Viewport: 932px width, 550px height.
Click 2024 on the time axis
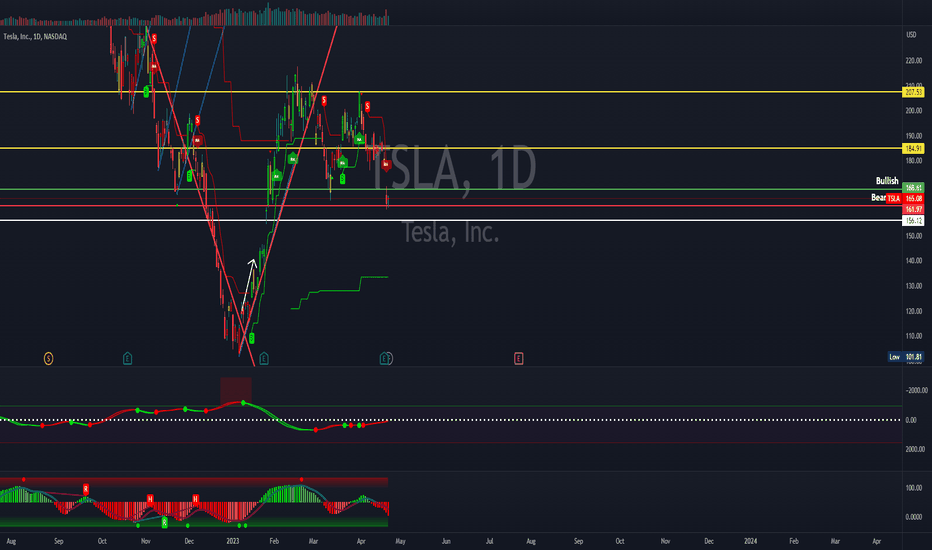(x=751, y=541)
